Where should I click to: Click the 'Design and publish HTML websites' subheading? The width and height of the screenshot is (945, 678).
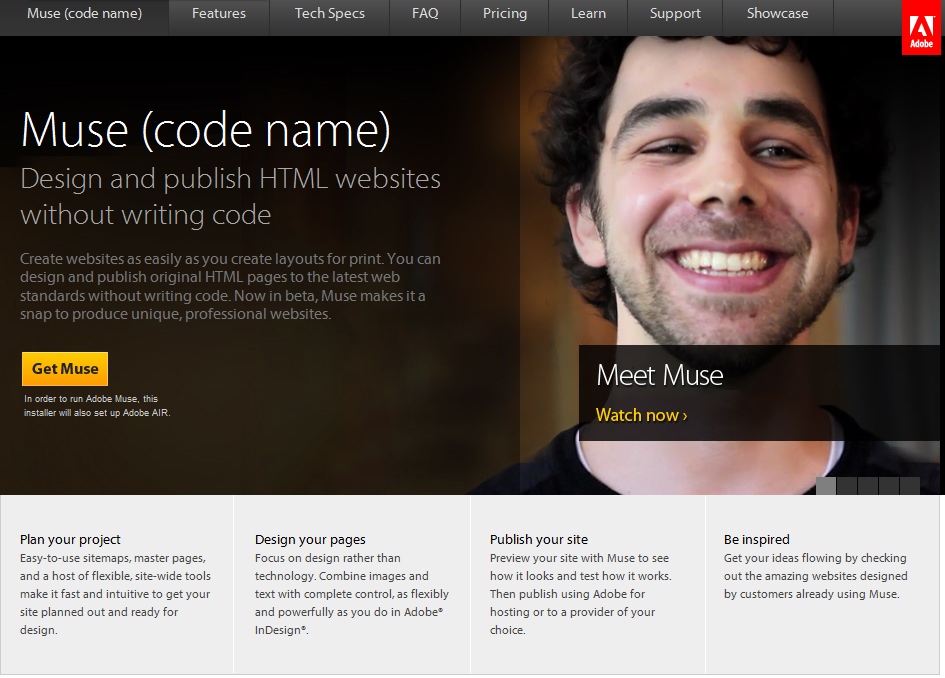coord(230,196)
